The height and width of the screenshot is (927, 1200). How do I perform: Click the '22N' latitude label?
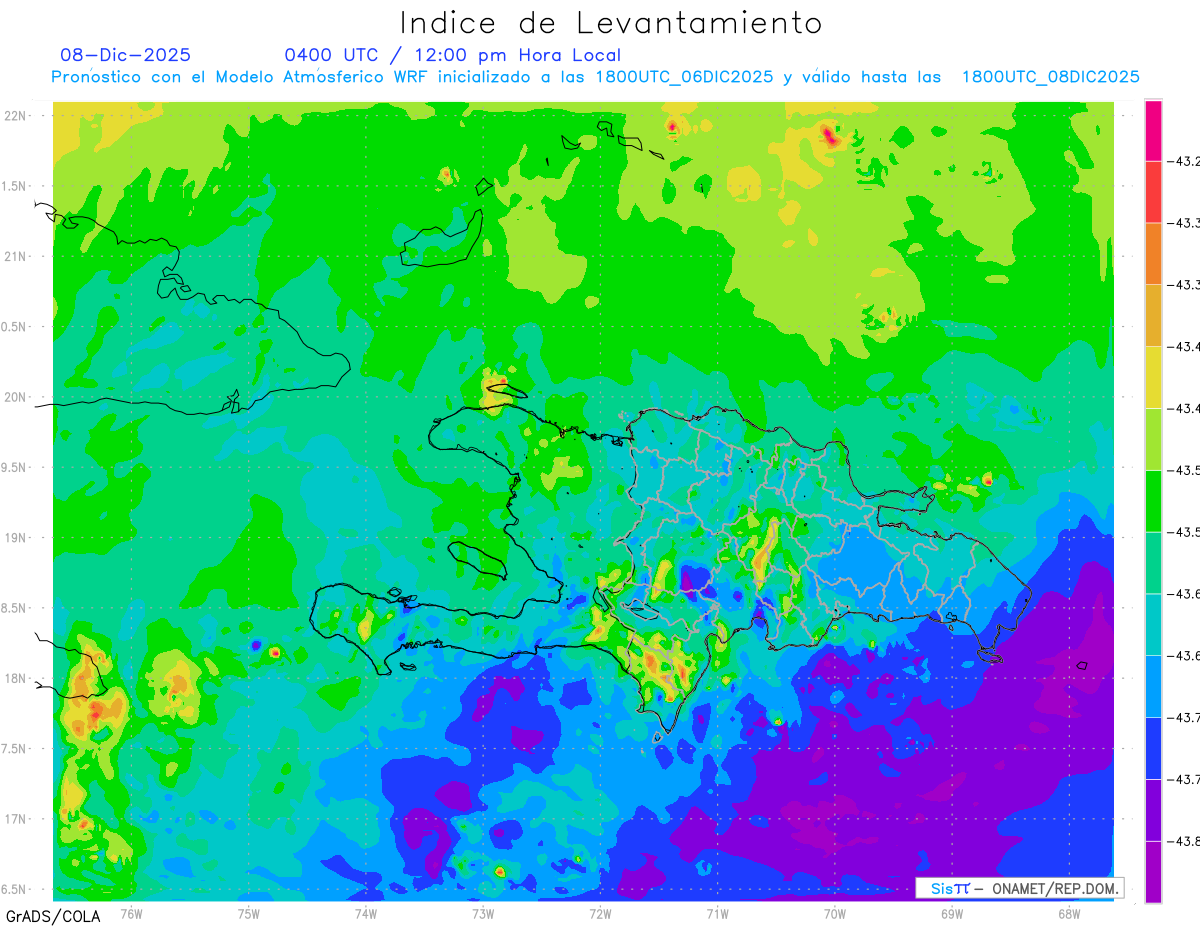click(x=17, y=116)
